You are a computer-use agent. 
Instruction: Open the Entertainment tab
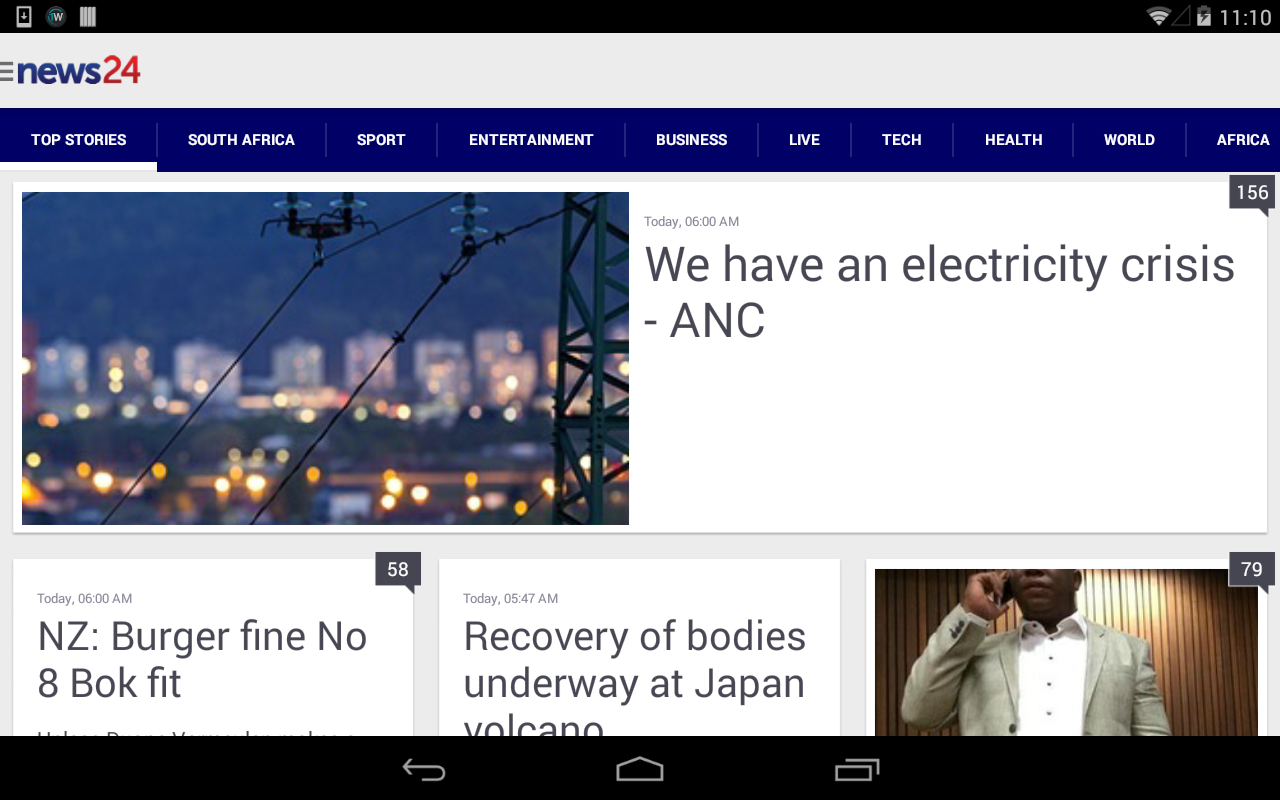[x=531, y=140]
